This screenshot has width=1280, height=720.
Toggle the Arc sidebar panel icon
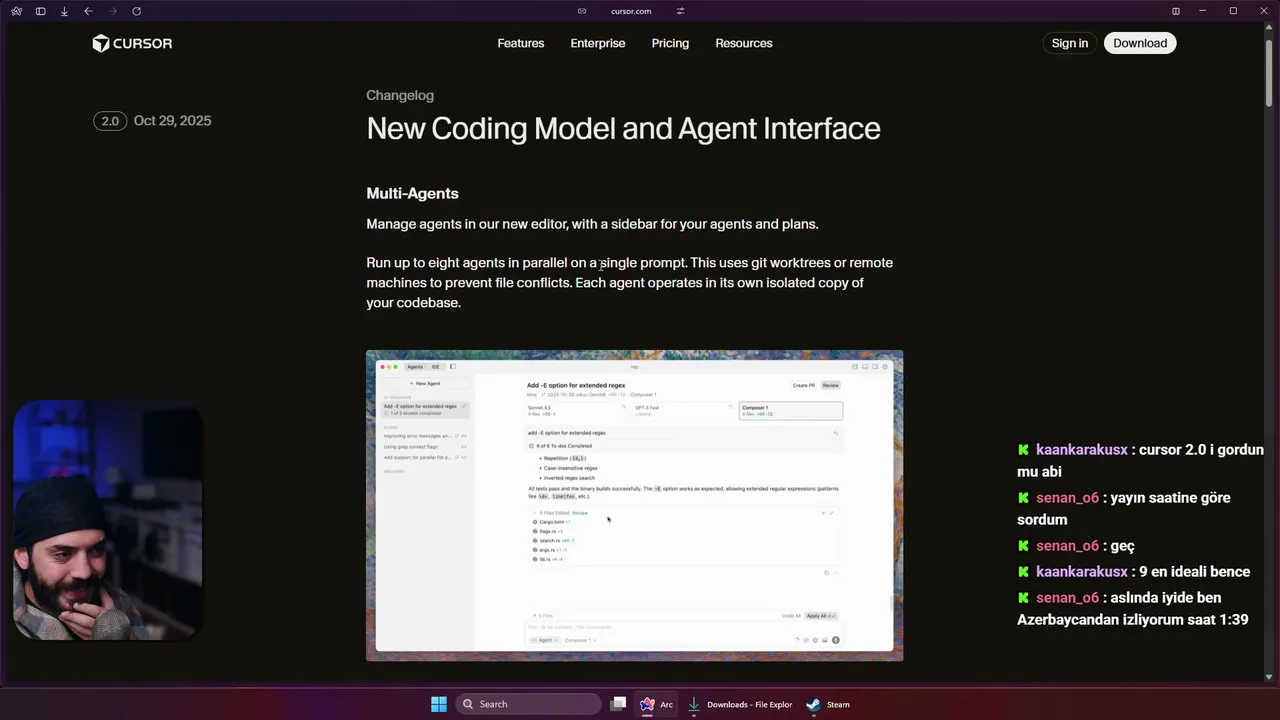pyautogui.click(x=40, y=11)
